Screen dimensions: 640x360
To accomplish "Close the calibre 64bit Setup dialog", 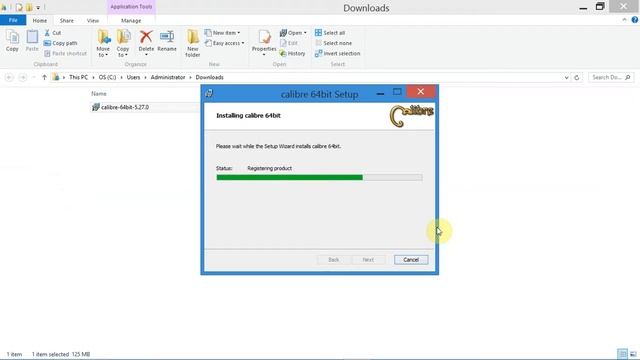I will [x=420, y=92].
